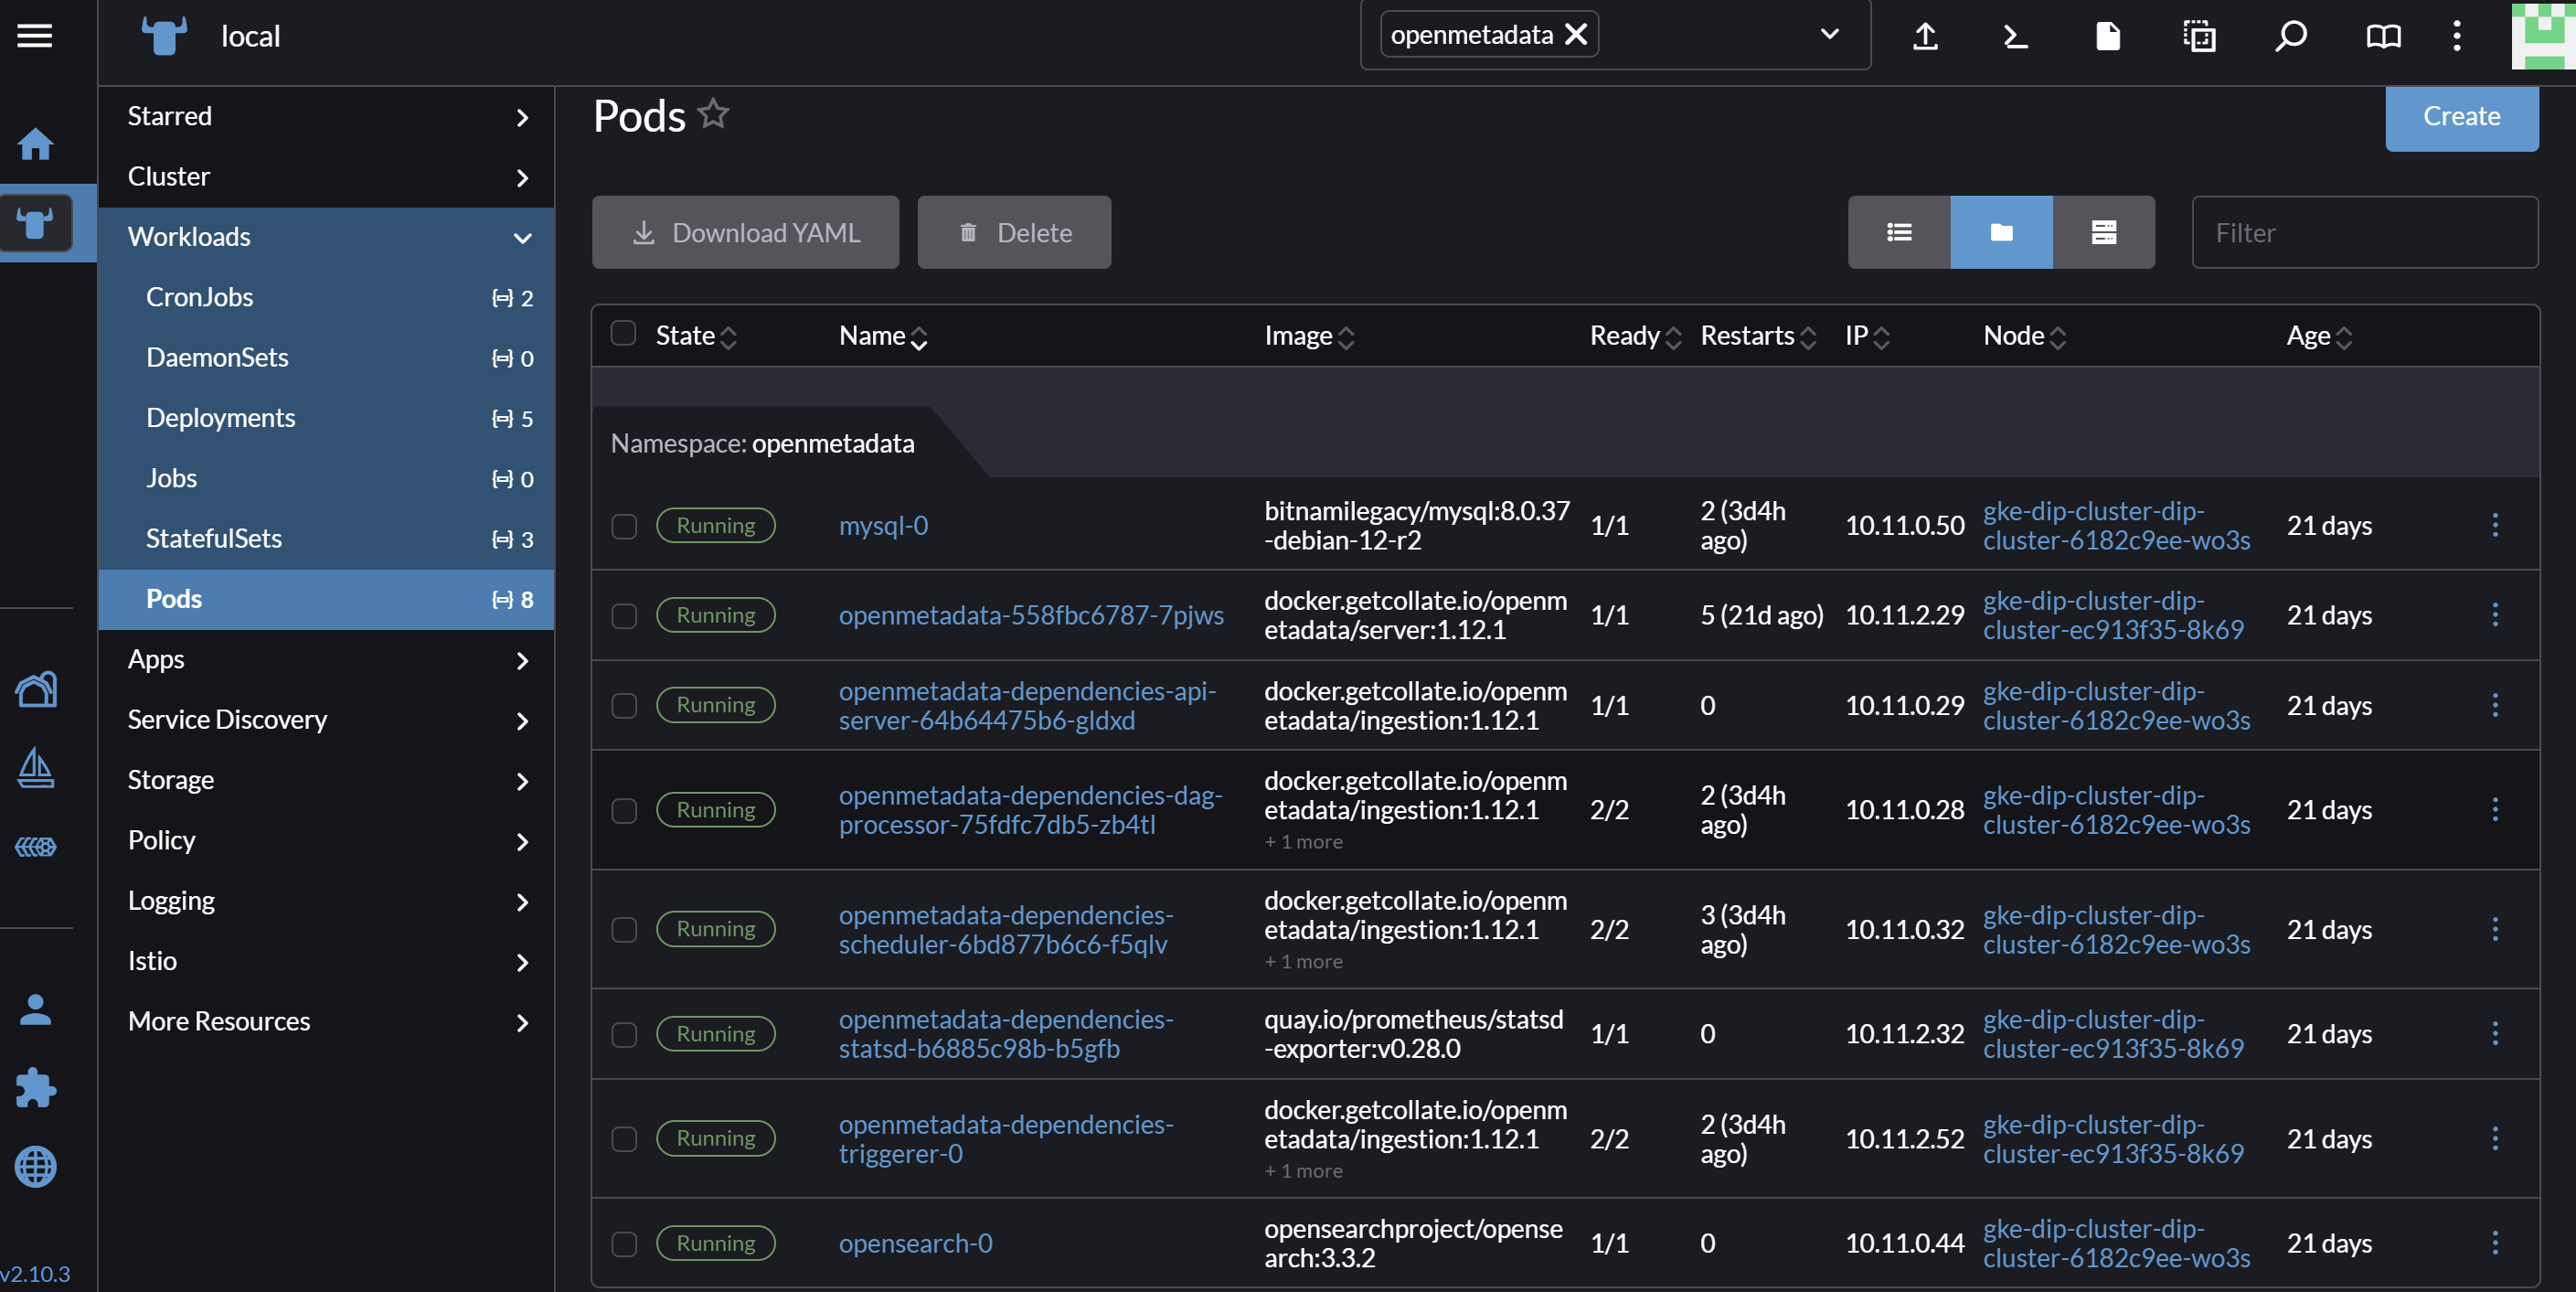Click Import YAML upload icon
Screen dimensions: 2576x1292
pyautogui.click(x=1925, y=36)
